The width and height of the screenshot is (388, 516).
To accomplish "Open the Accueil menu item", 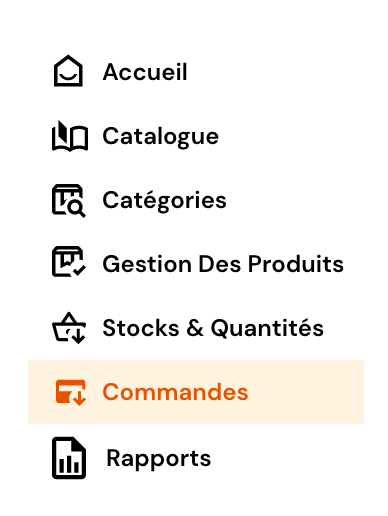I will (145, 72).
